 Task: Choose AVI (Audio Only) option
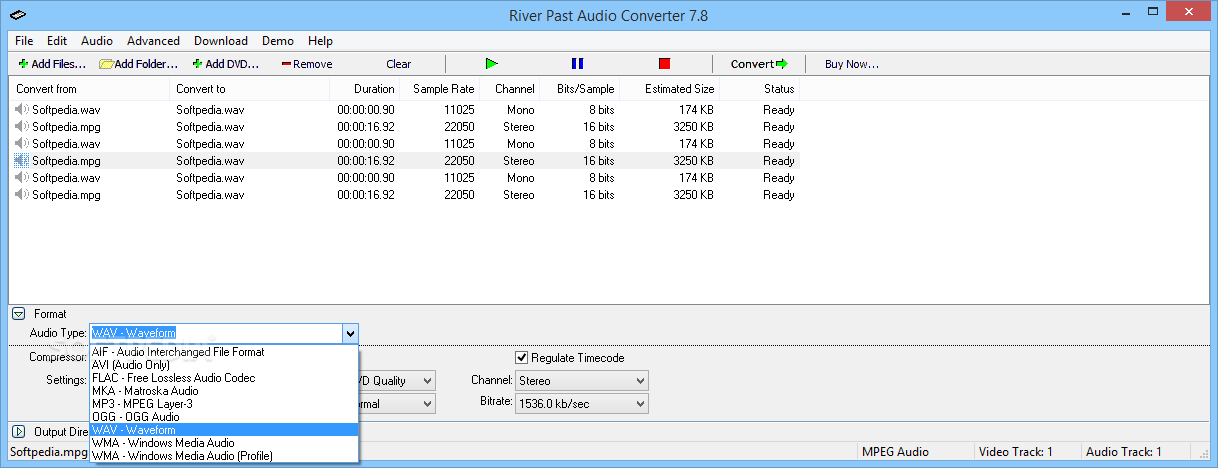pyautogui.click(x=223, y=365)
